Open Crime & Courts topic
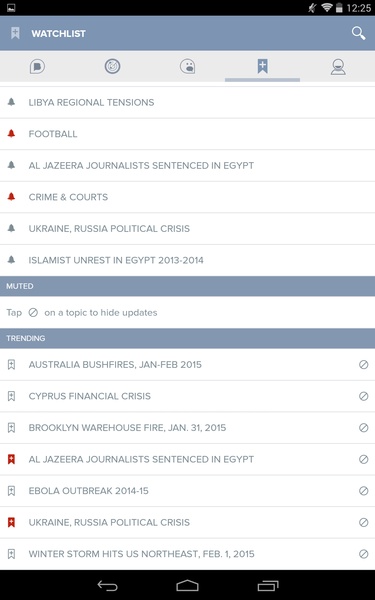 click(188, 197)
